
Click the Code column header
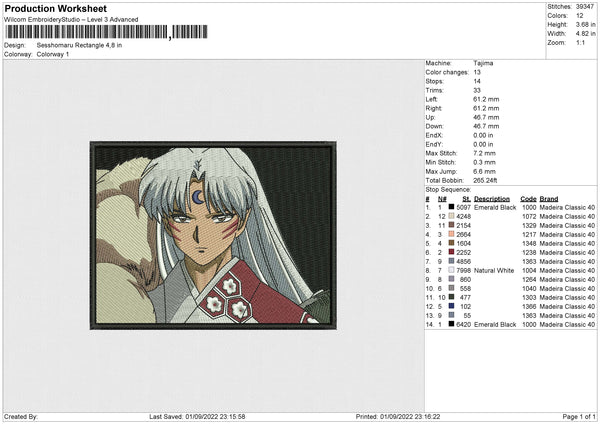click(528, 198)
